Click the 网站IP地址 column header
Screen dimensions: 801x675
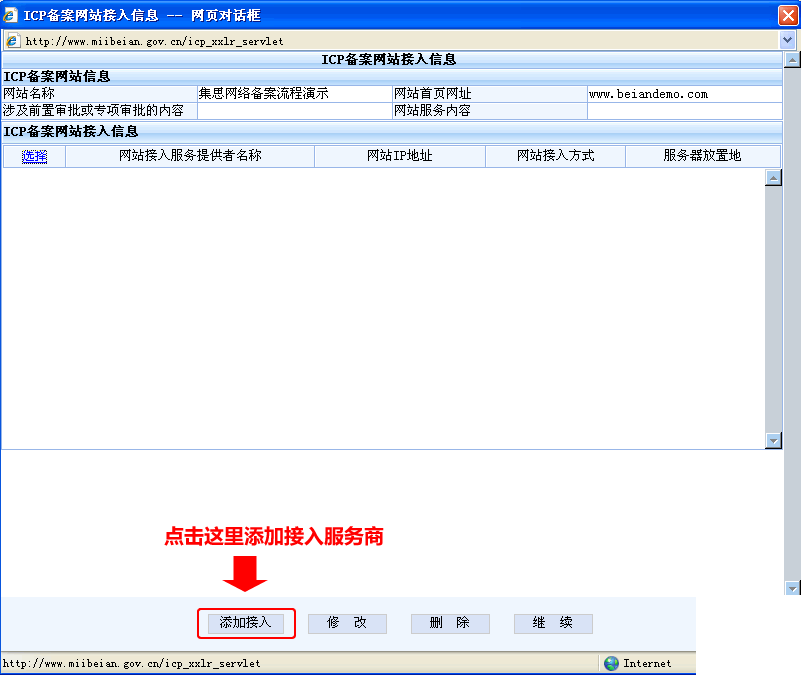pos(399,156)
